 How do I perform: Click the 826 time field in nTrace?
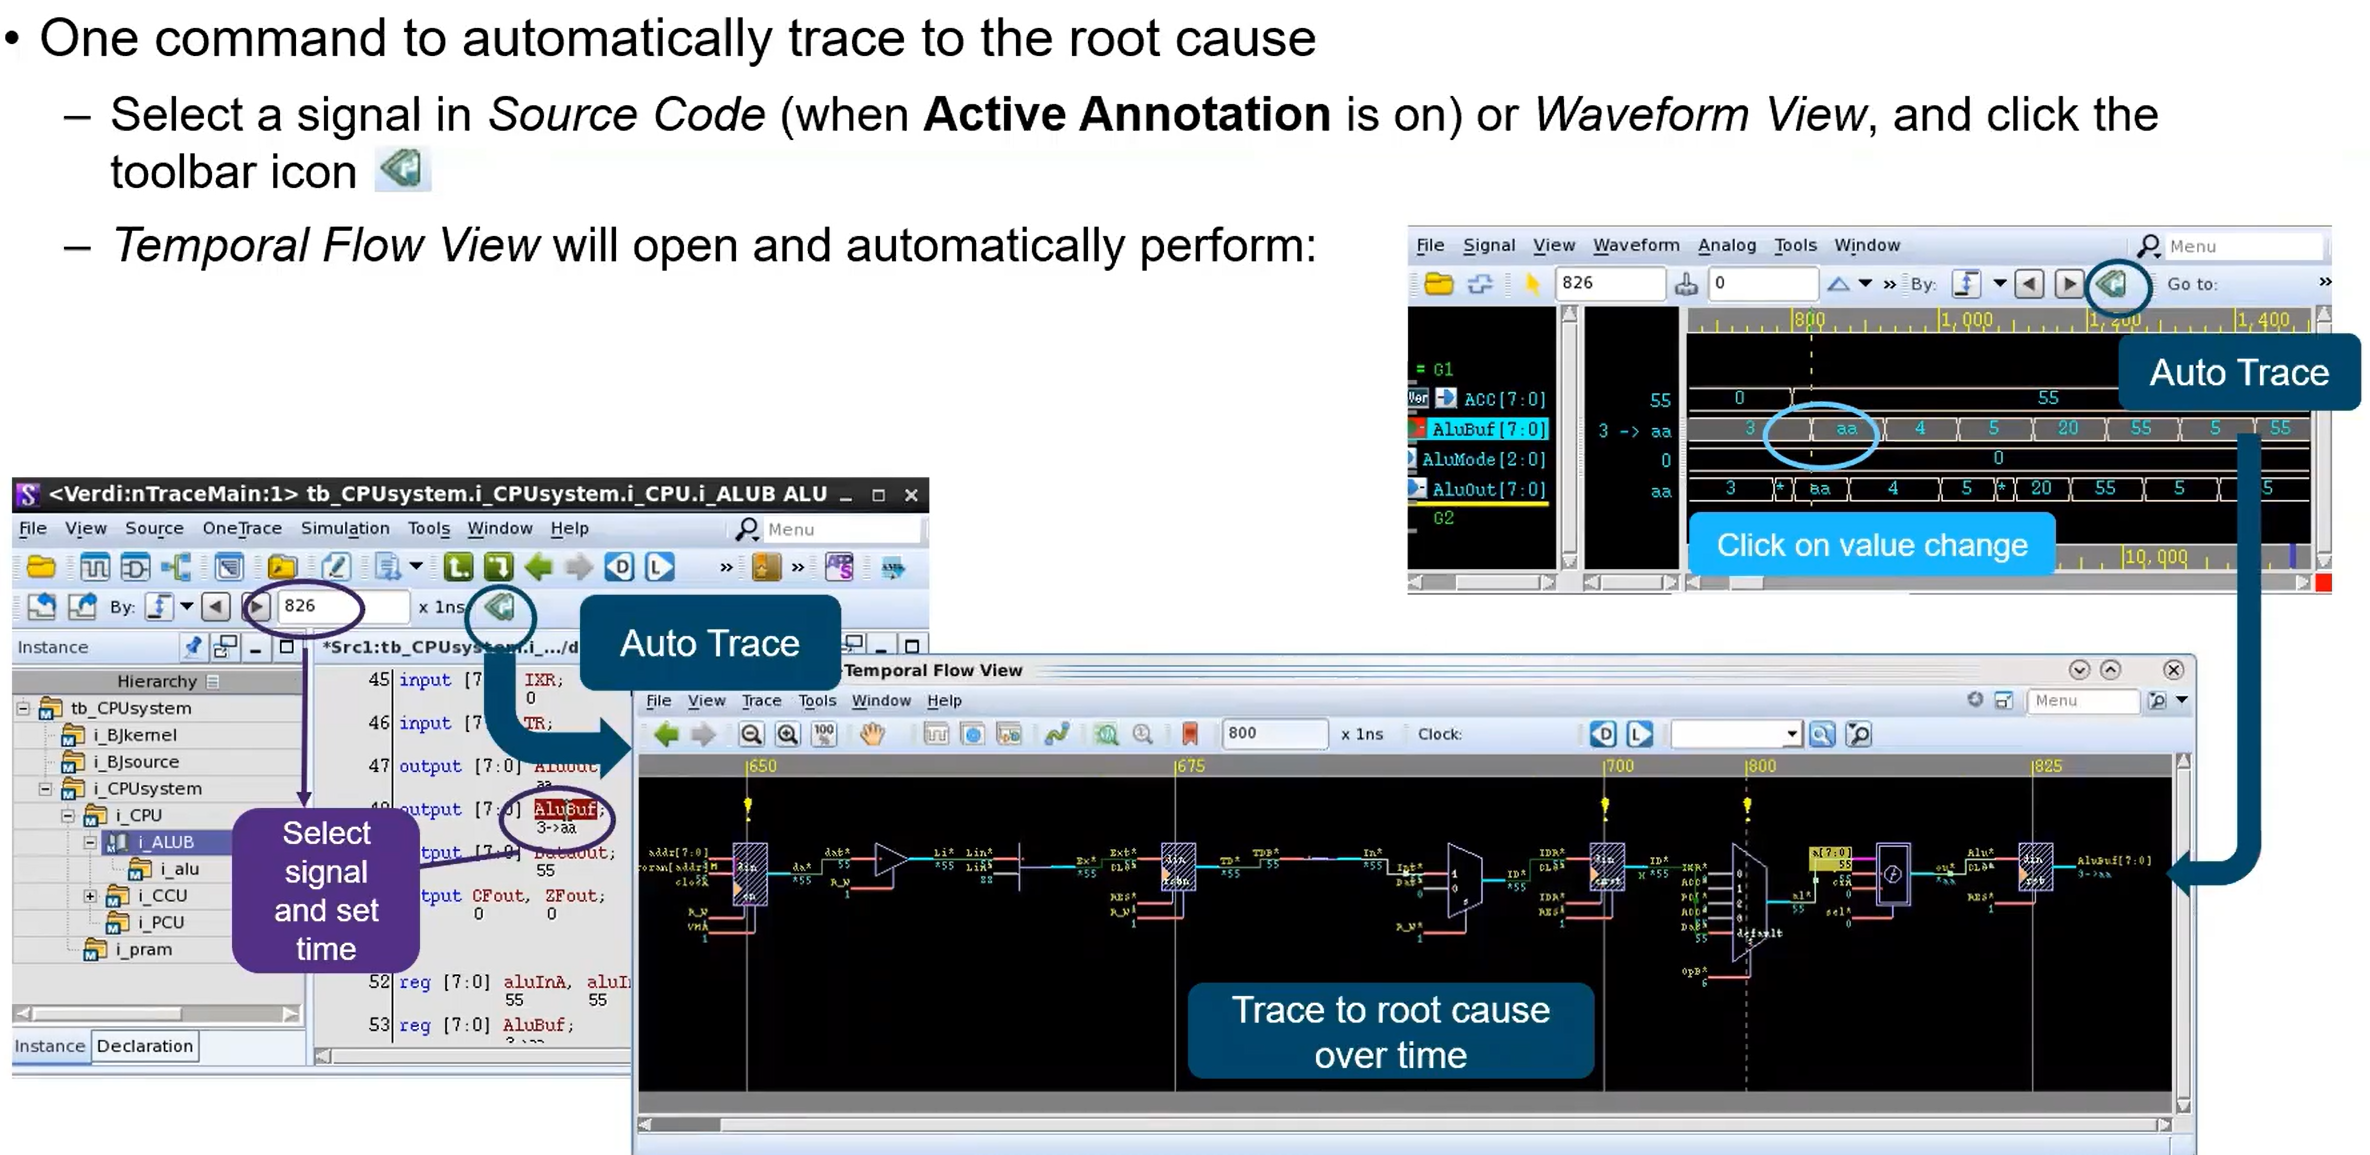(x=340, y=606)
